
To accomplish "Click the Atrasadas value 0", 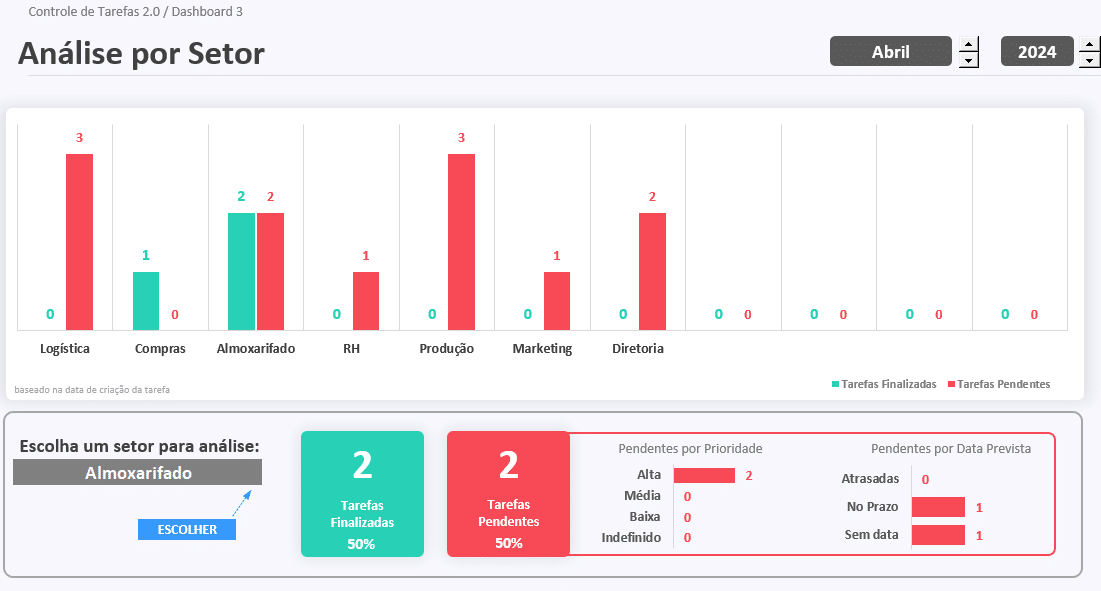I will pos(925,479).
